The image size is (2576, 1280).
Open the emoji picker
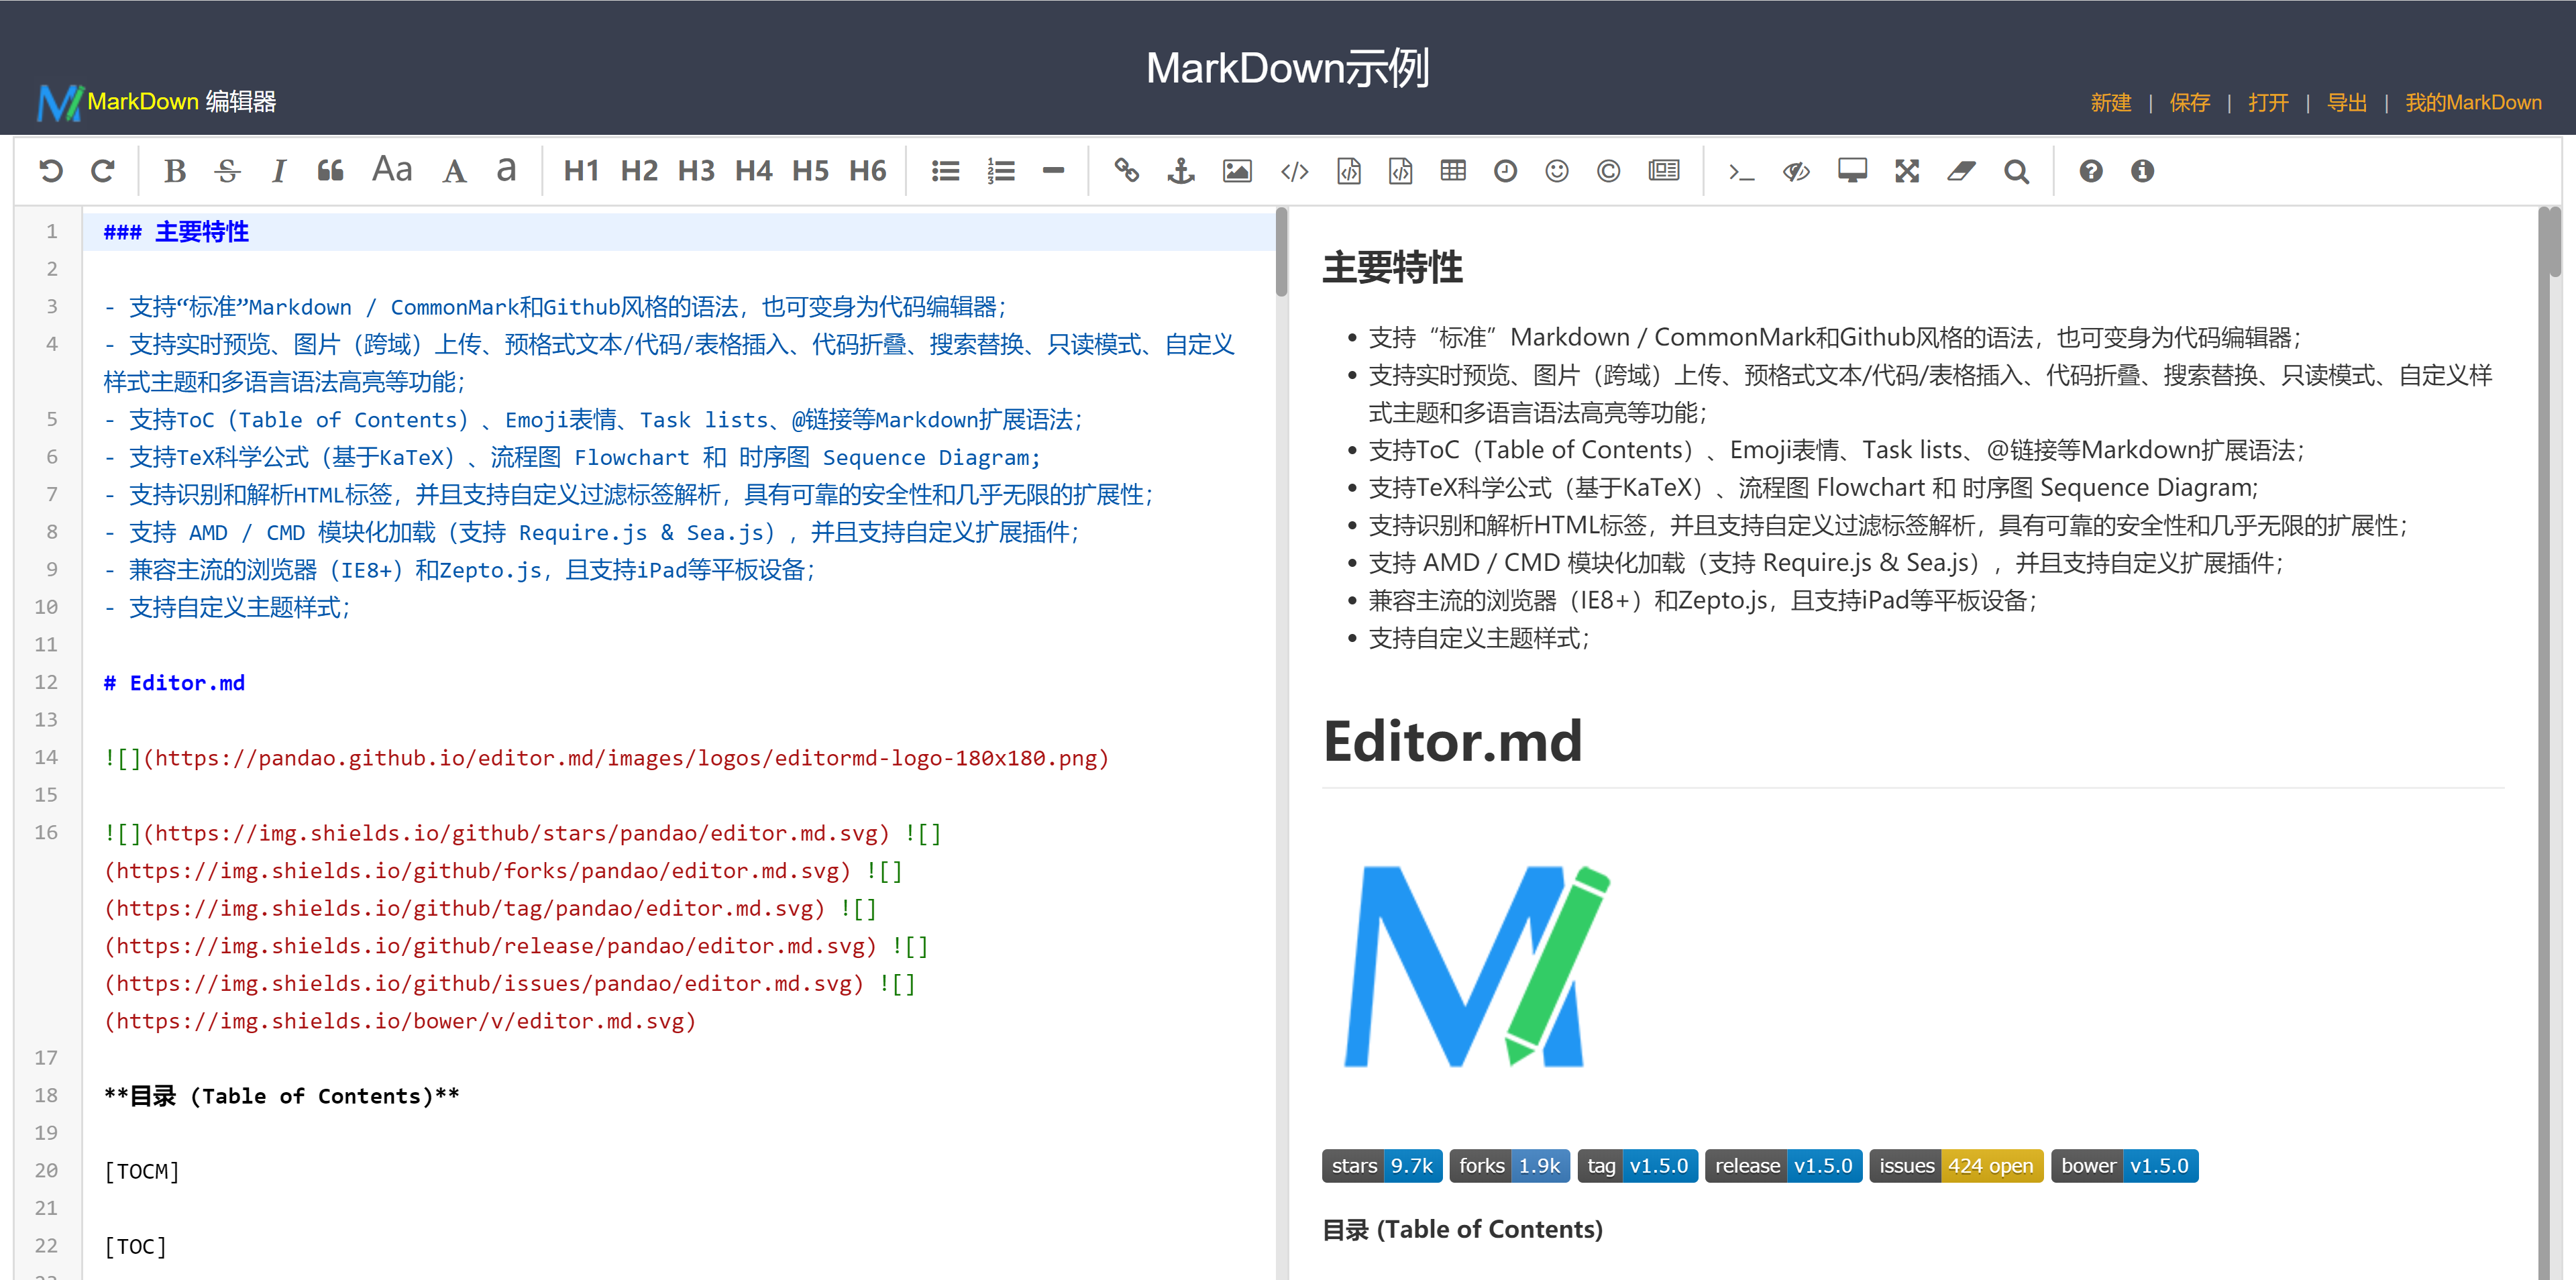1556,170
